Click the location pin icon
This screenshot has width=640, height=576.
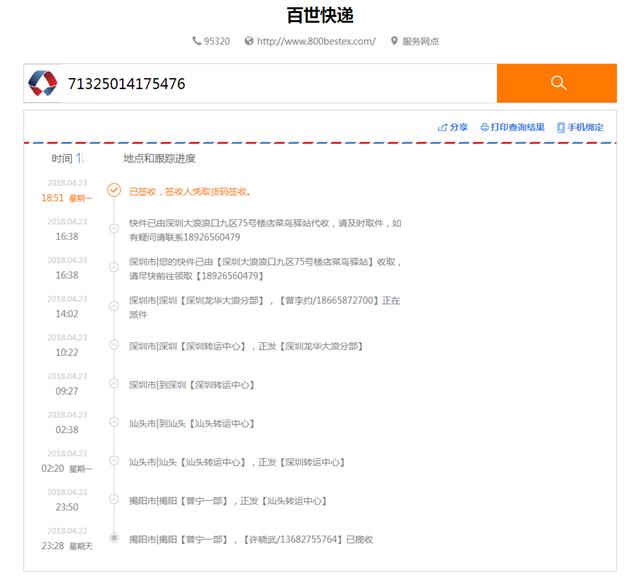pos(394,41)
